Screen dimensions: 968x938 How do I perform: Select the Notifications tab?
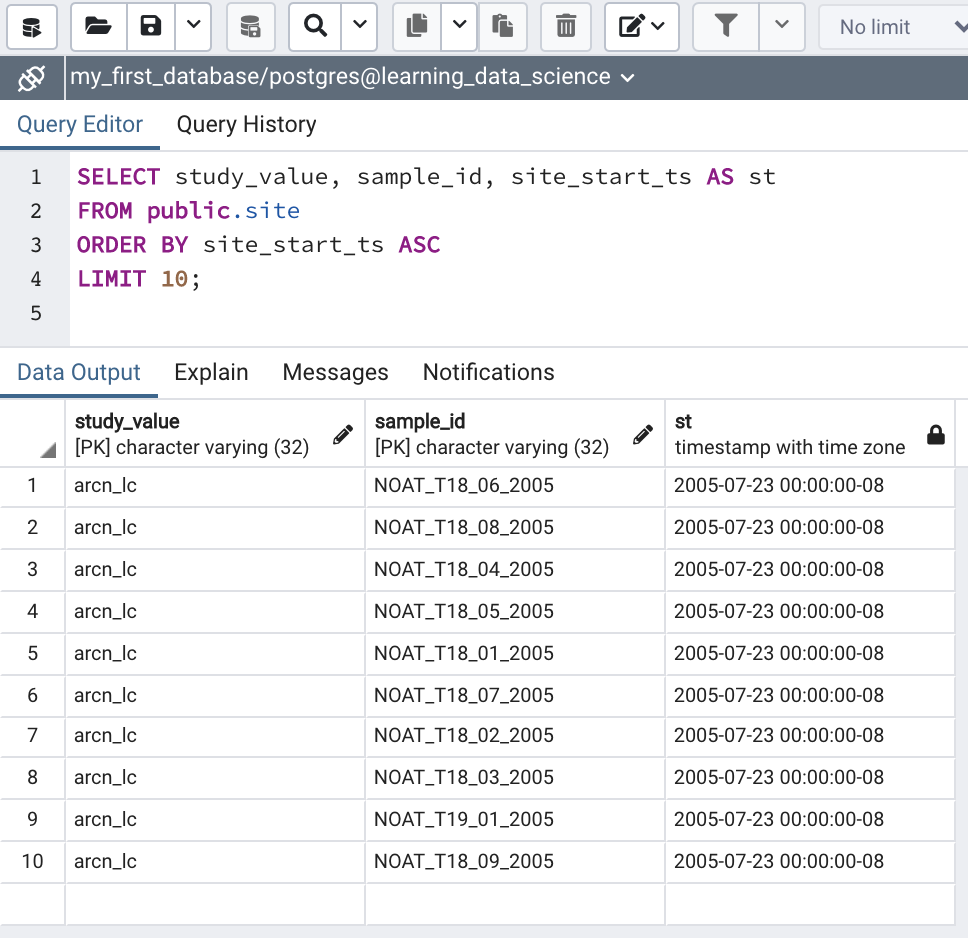(488, 373)
